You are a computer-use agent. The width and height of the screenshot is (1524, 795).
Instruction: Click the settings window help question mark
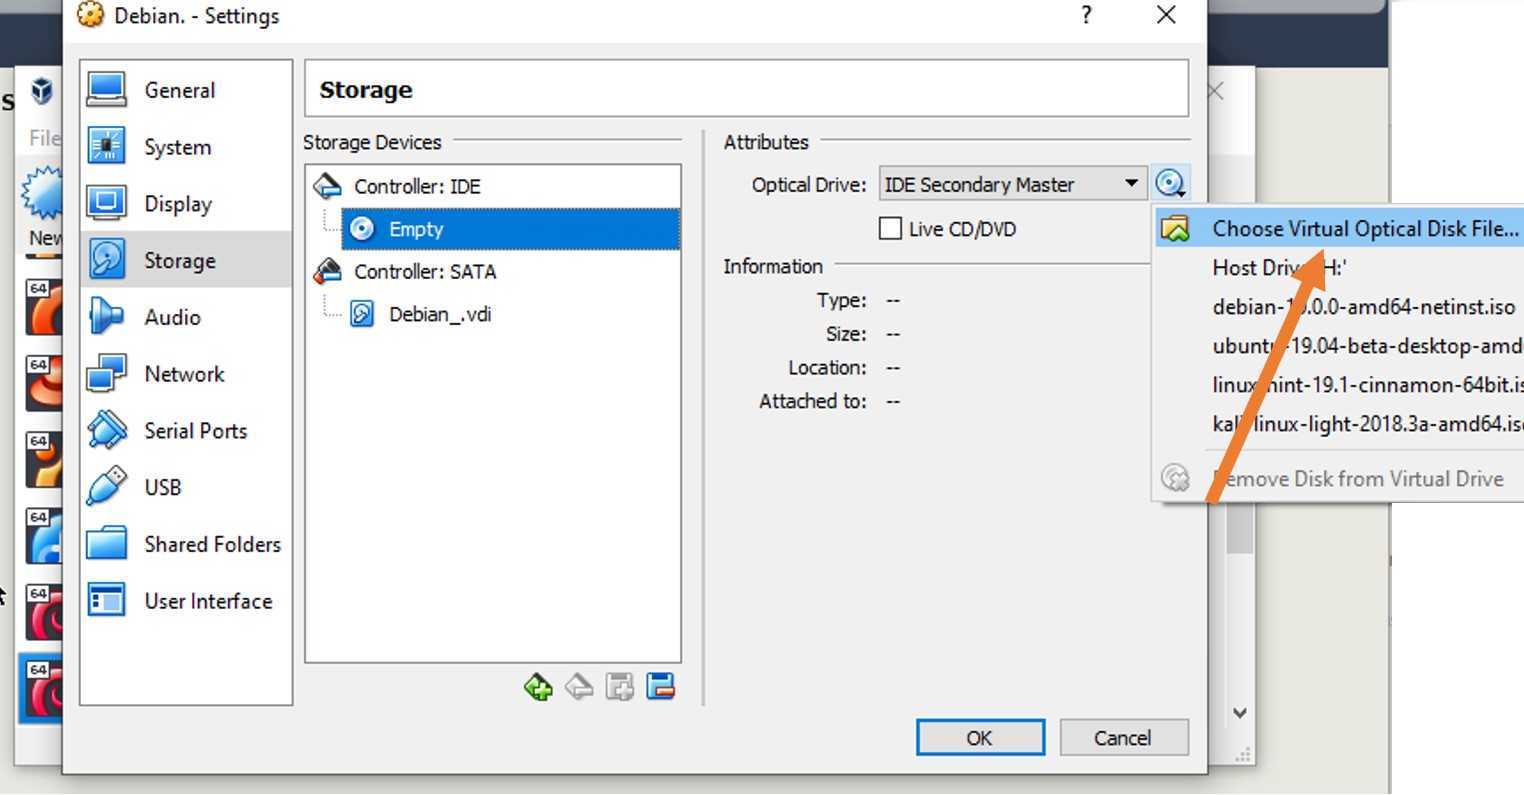click(1086, 15)
